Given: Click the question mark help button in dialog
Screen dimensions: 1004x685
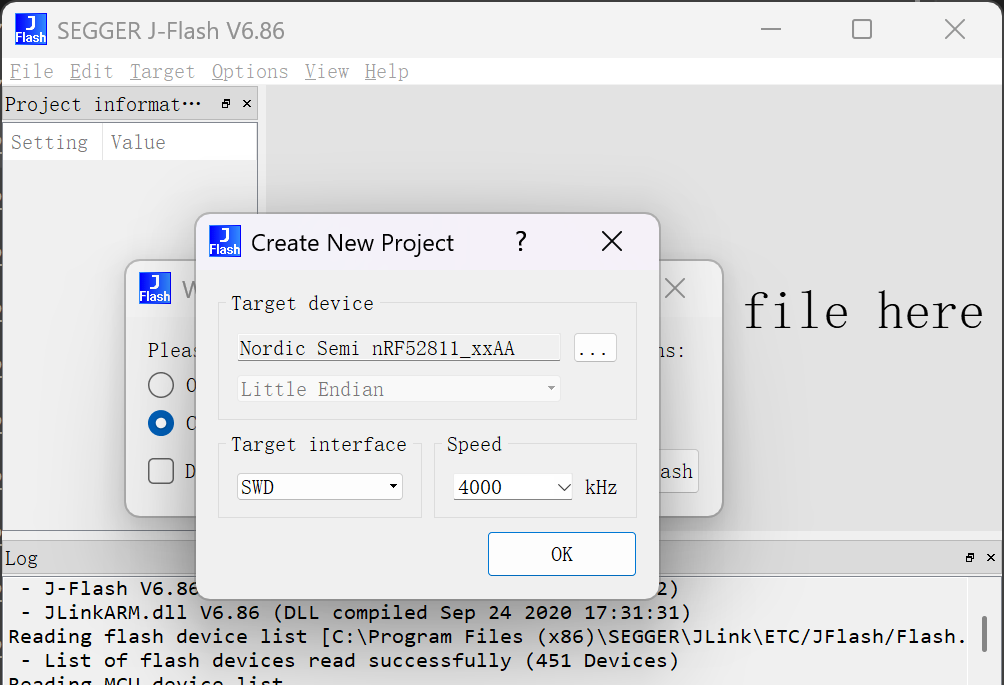Looking at the screenshot, I should (x=520, y=241).
